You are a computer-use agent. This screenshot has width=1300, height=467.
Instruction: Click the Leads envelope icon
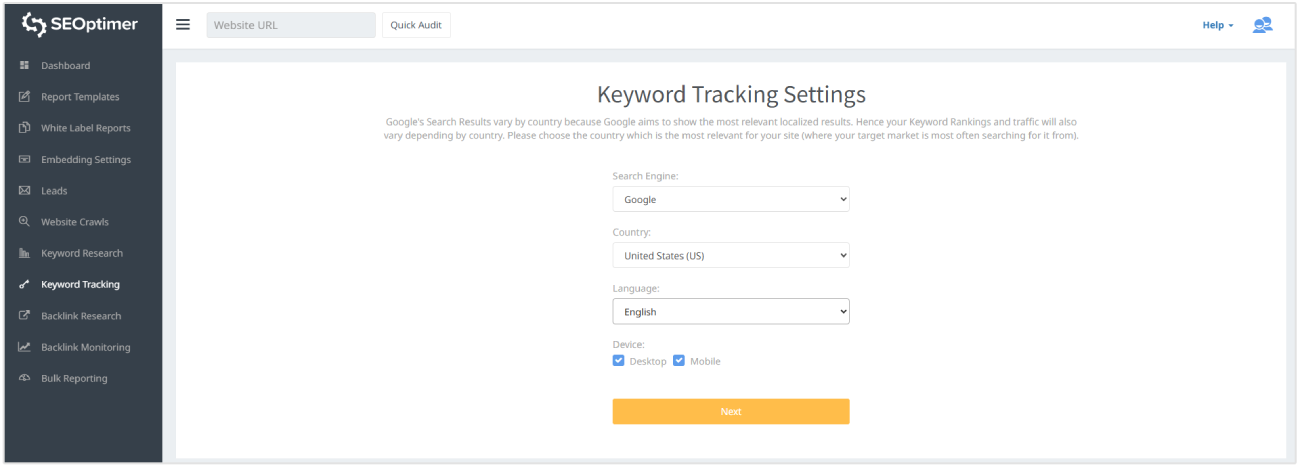click(24, 191)
